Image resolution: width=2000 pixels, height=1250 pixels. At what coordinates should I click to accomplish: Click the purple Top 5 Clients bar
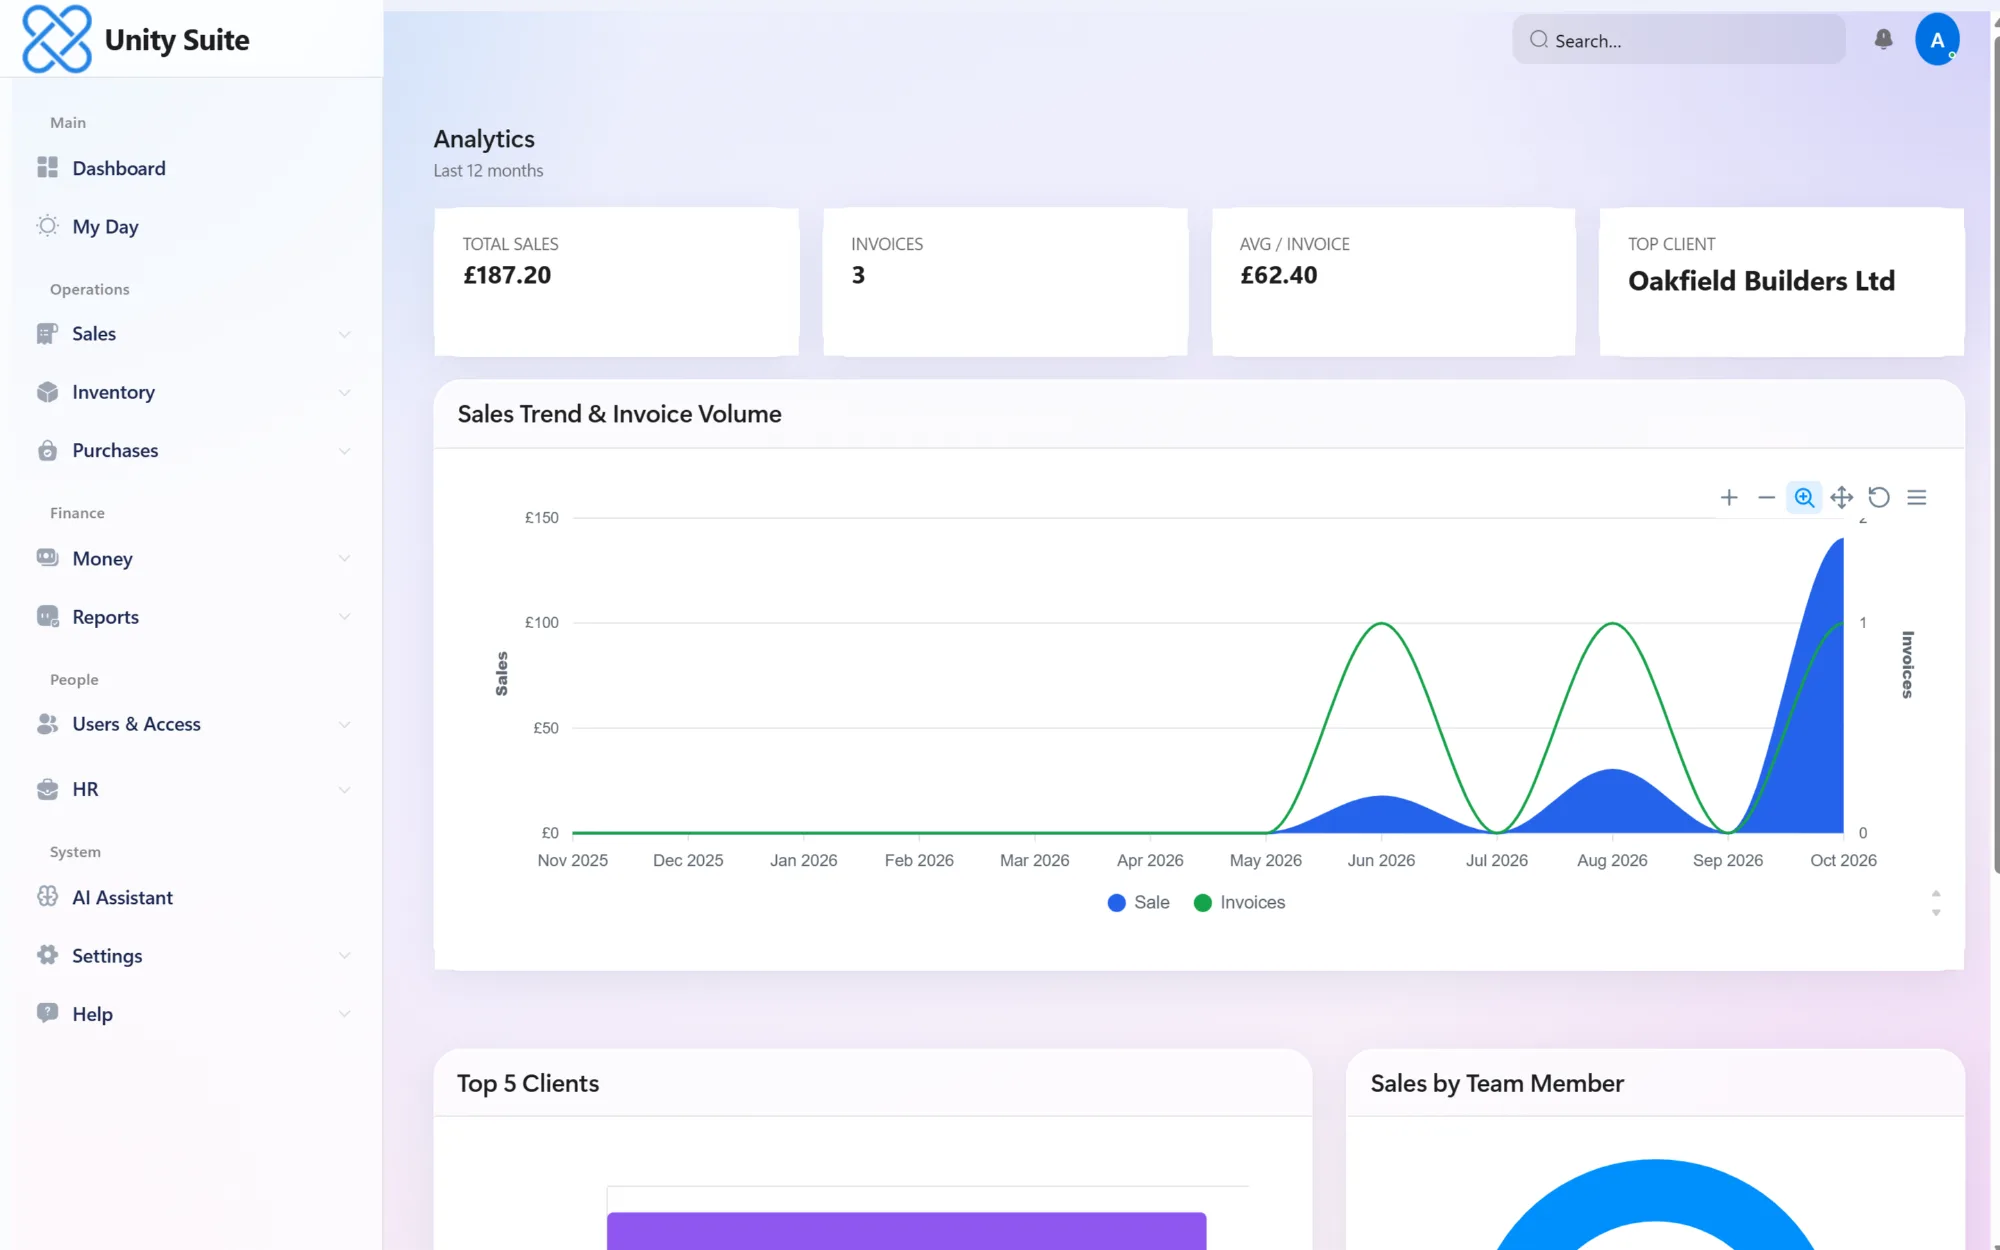906,1231
